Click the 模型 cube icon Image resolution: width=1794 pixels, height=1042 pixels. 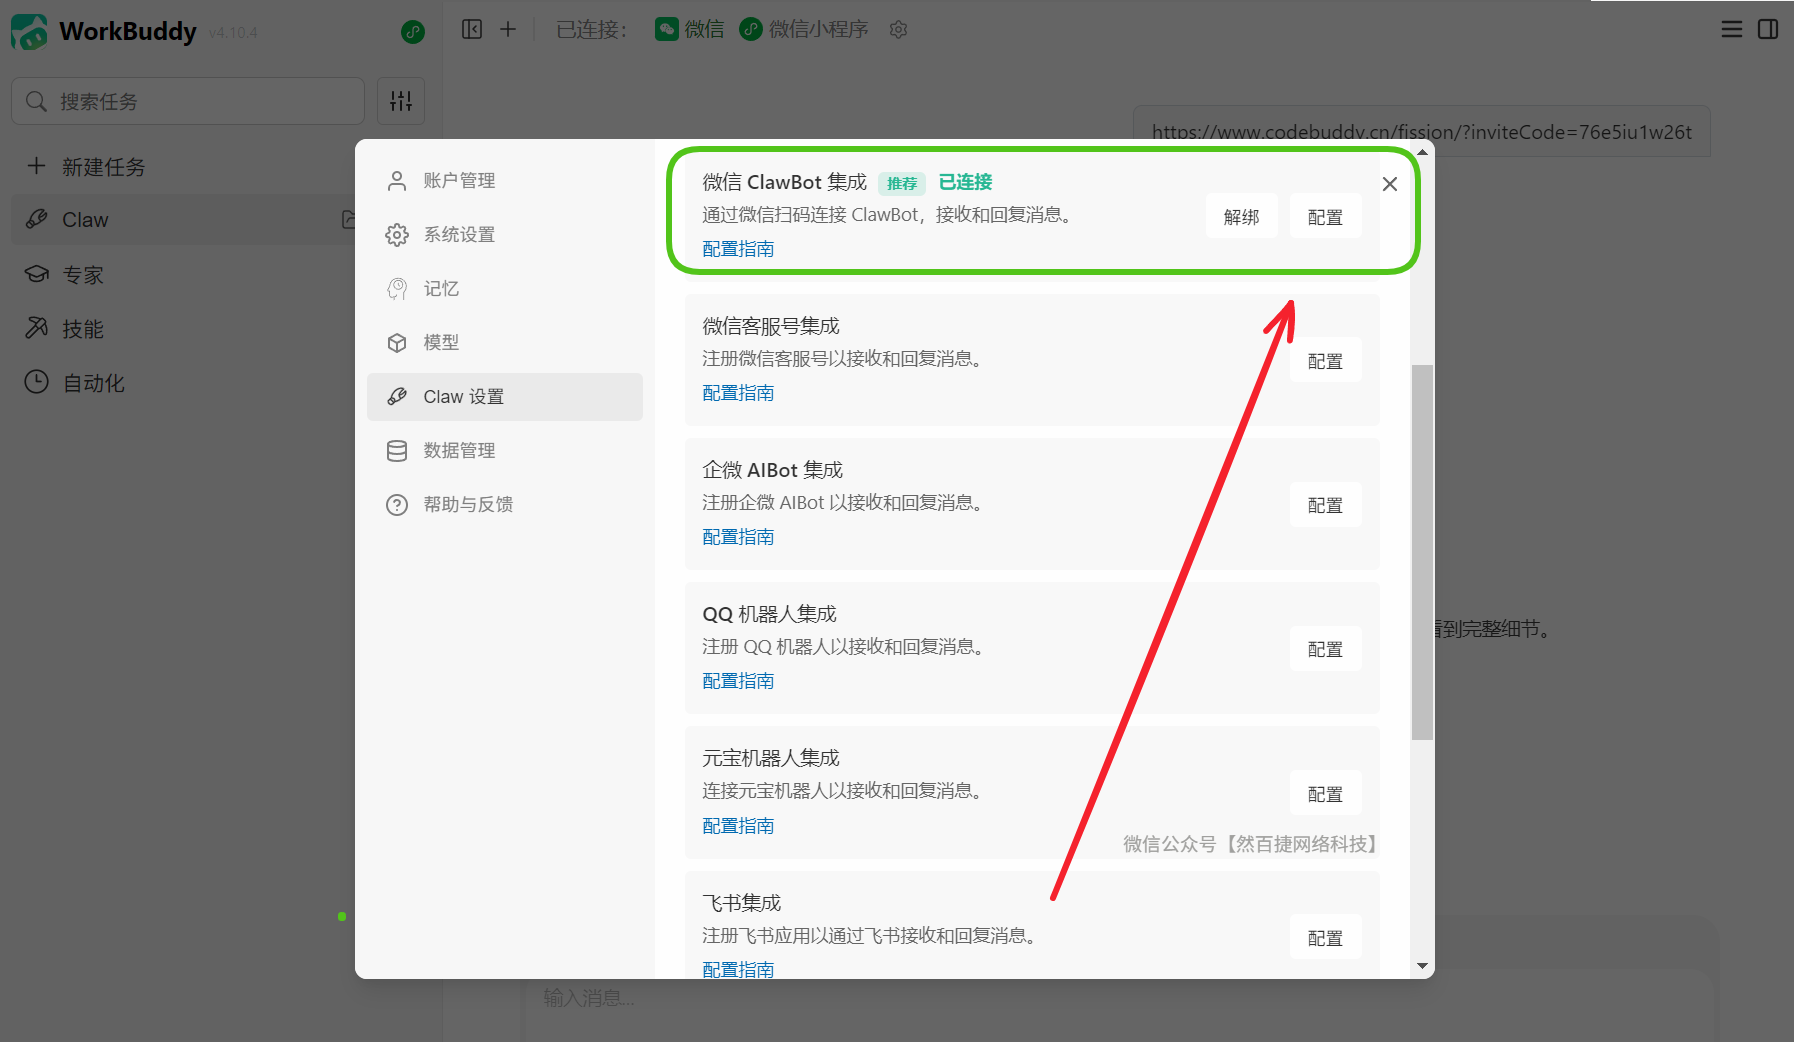click(397, 342)
